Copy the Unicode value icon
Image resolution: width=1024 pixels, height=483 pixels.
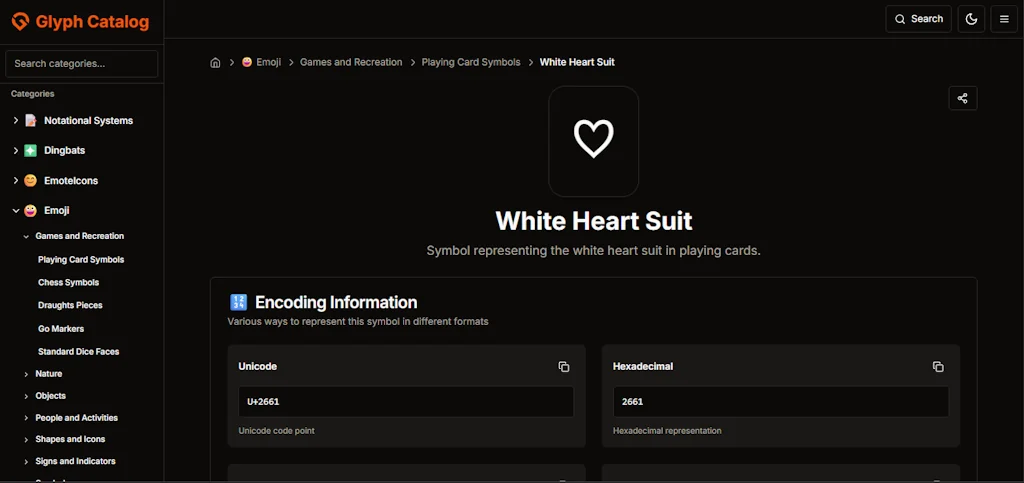[x=564, y=367]
